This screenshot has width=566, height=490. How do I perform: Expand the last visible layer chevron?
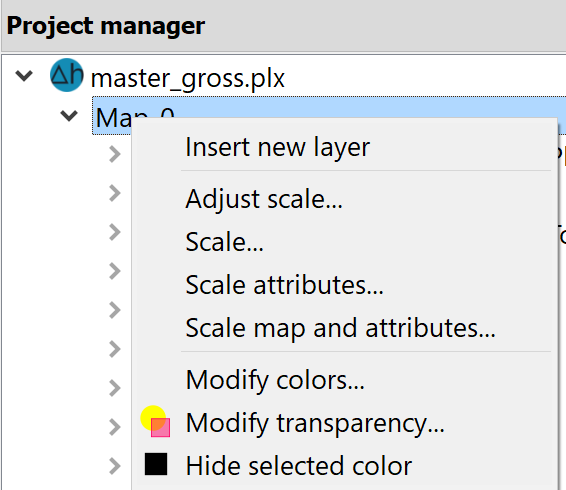click(115, 466)
